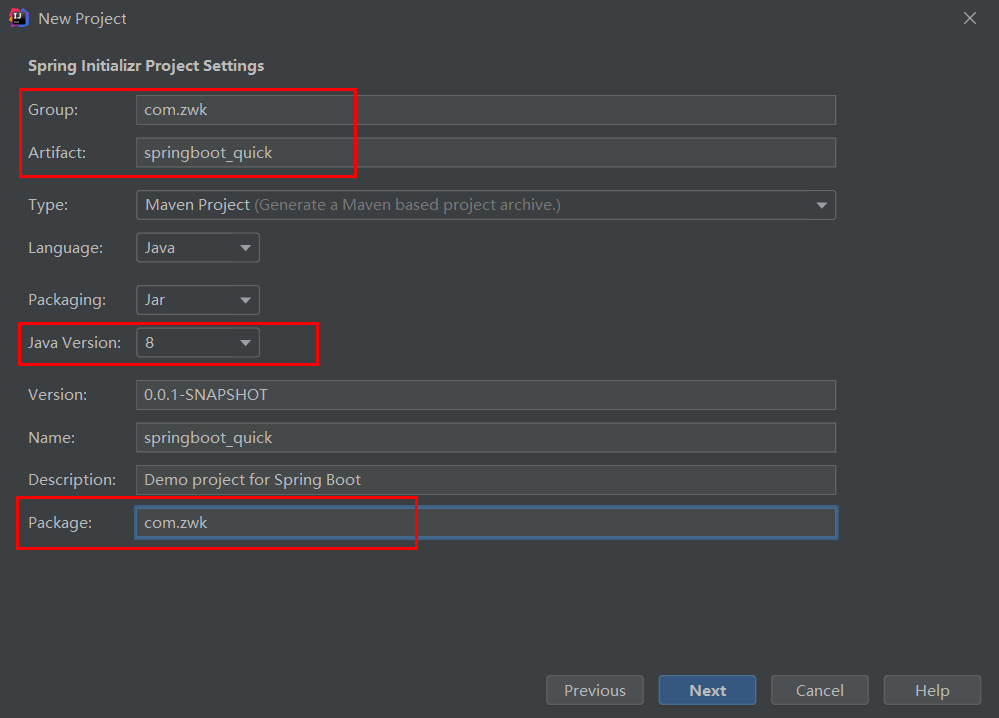Click the Description text field

click(x=485, y=480)
